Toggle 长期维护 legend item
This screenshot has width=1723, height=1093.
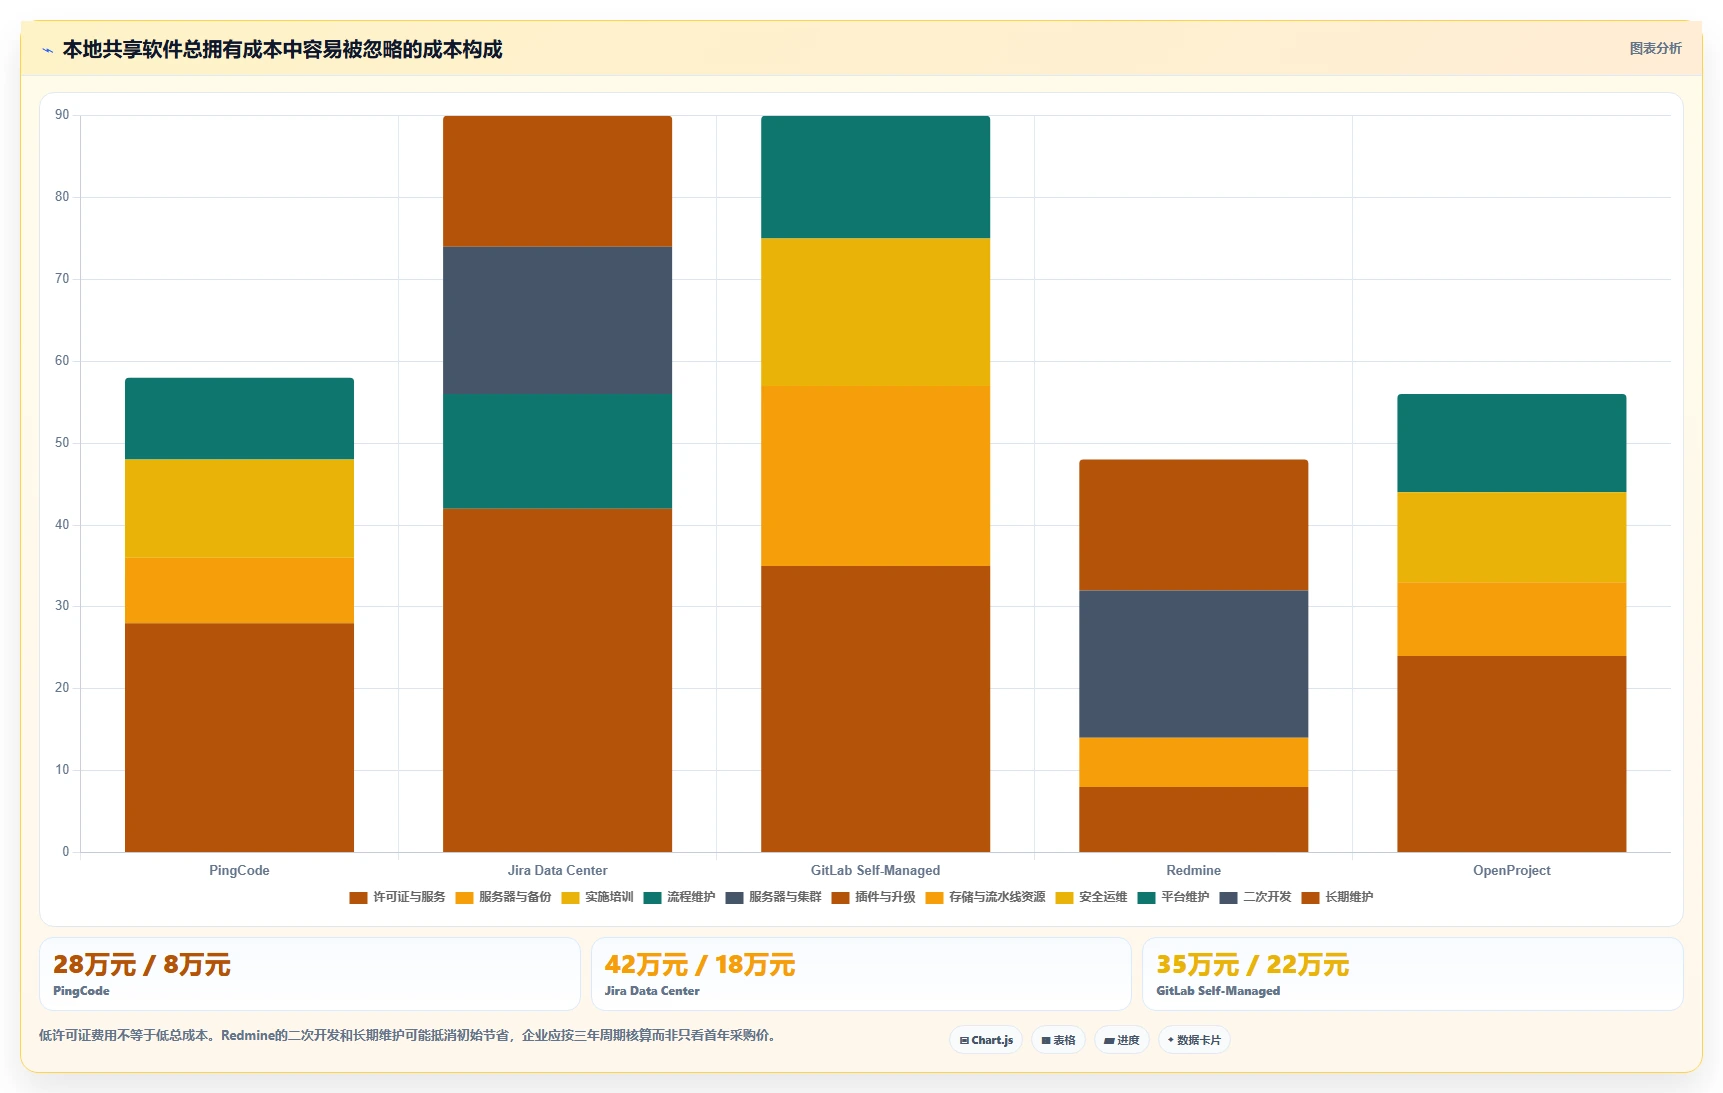(x=1337, y=897)
